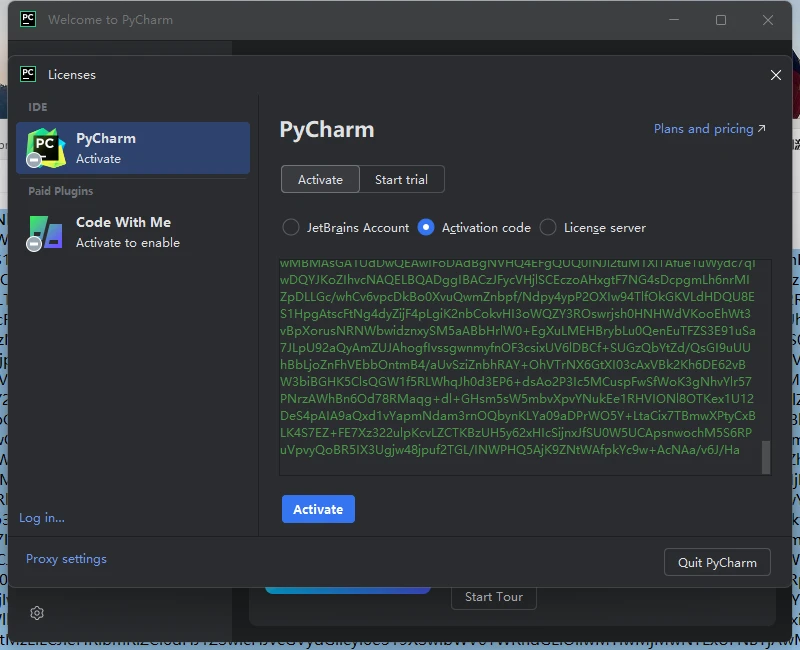This screenshot has width=800, height=650.
Task: Switch to the Start trial tab
Action: 402,179
